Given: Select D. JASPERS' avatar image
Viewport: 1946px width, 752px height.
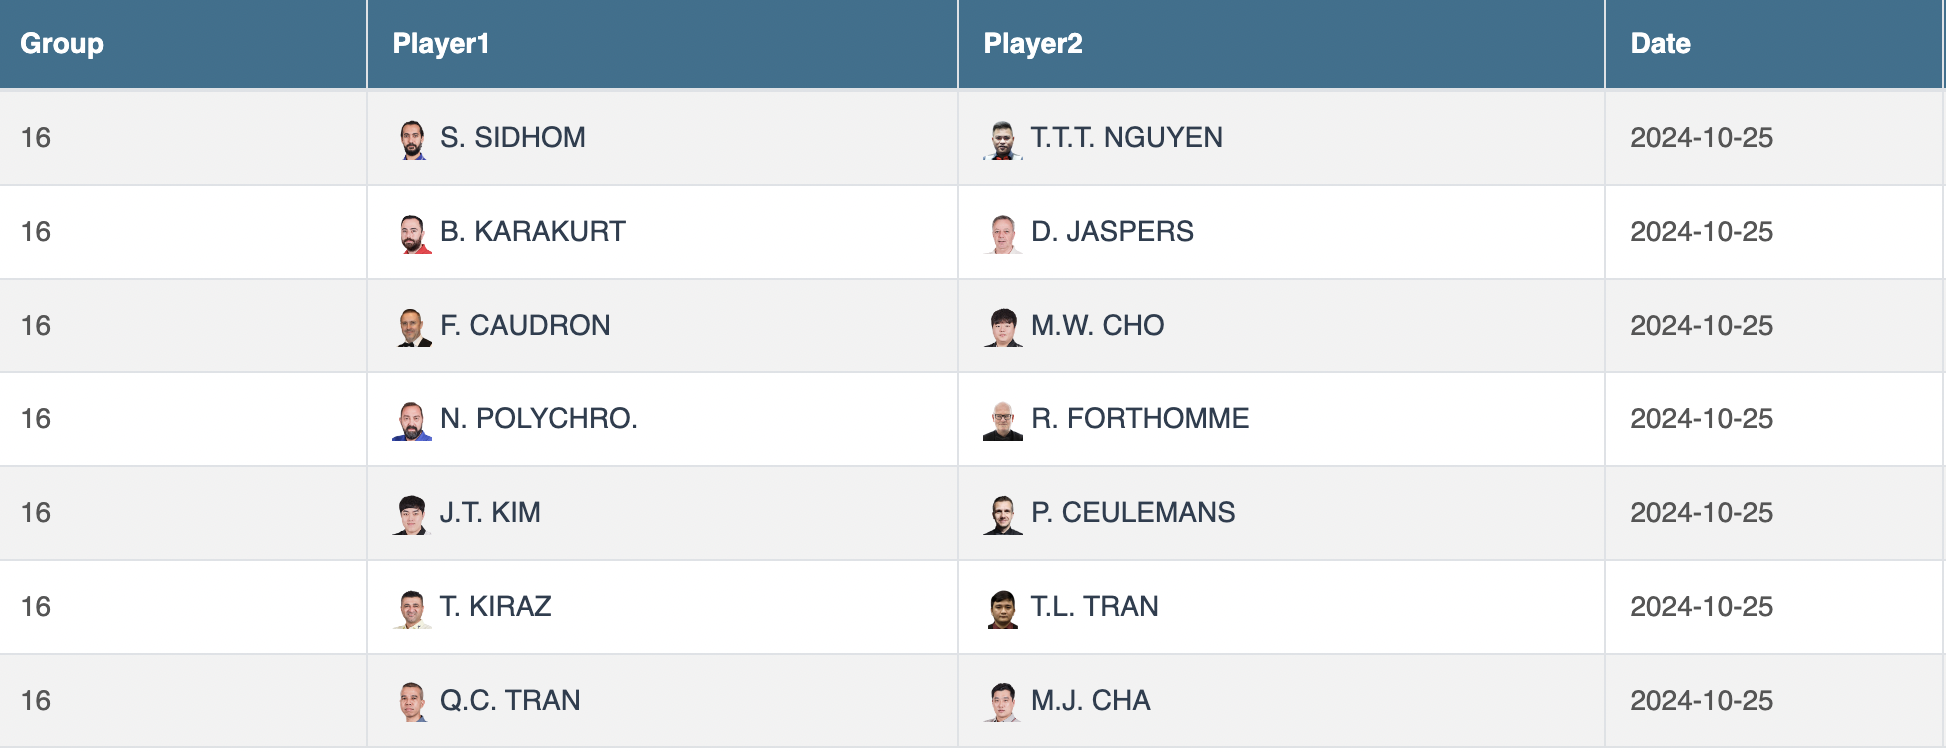Looking at the screenshot, I should tap(1003, 233).
